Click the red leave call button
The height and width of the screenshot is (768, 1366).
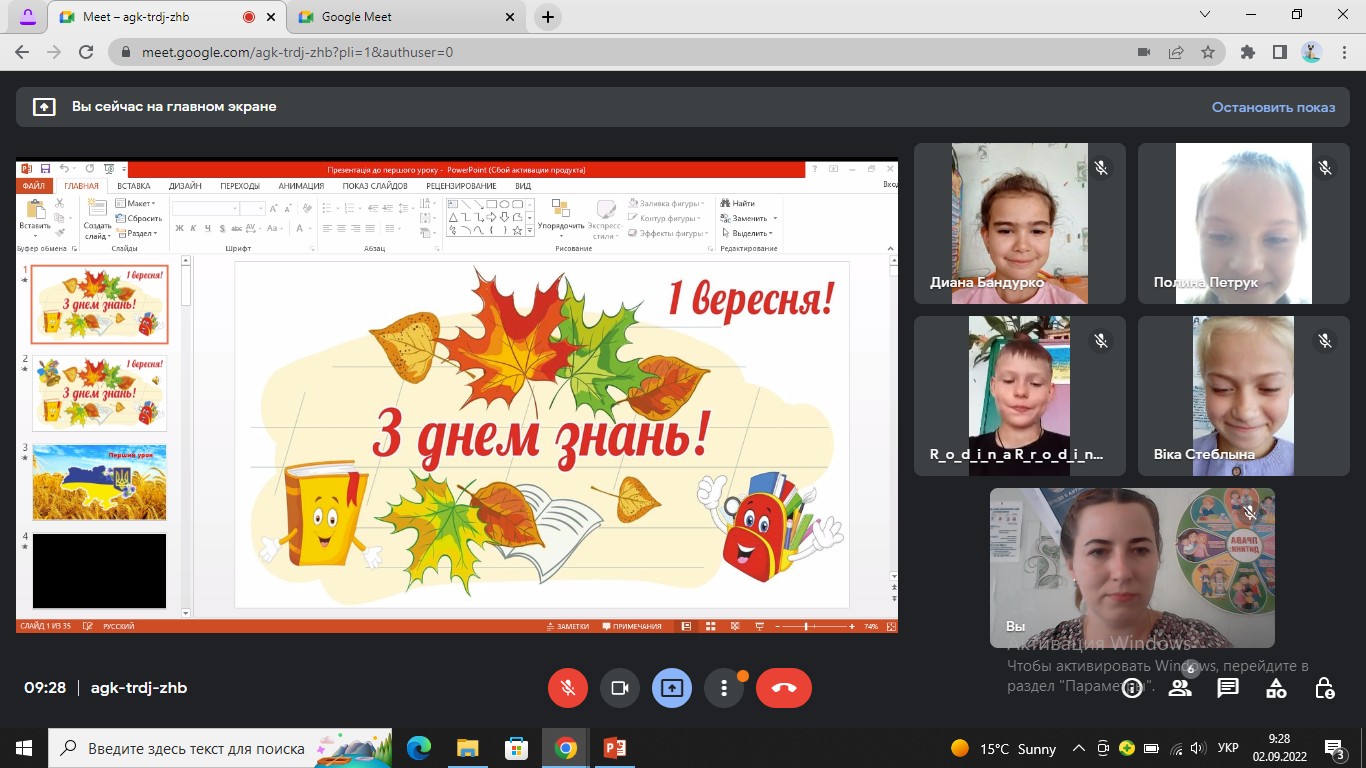pos(783,688)
